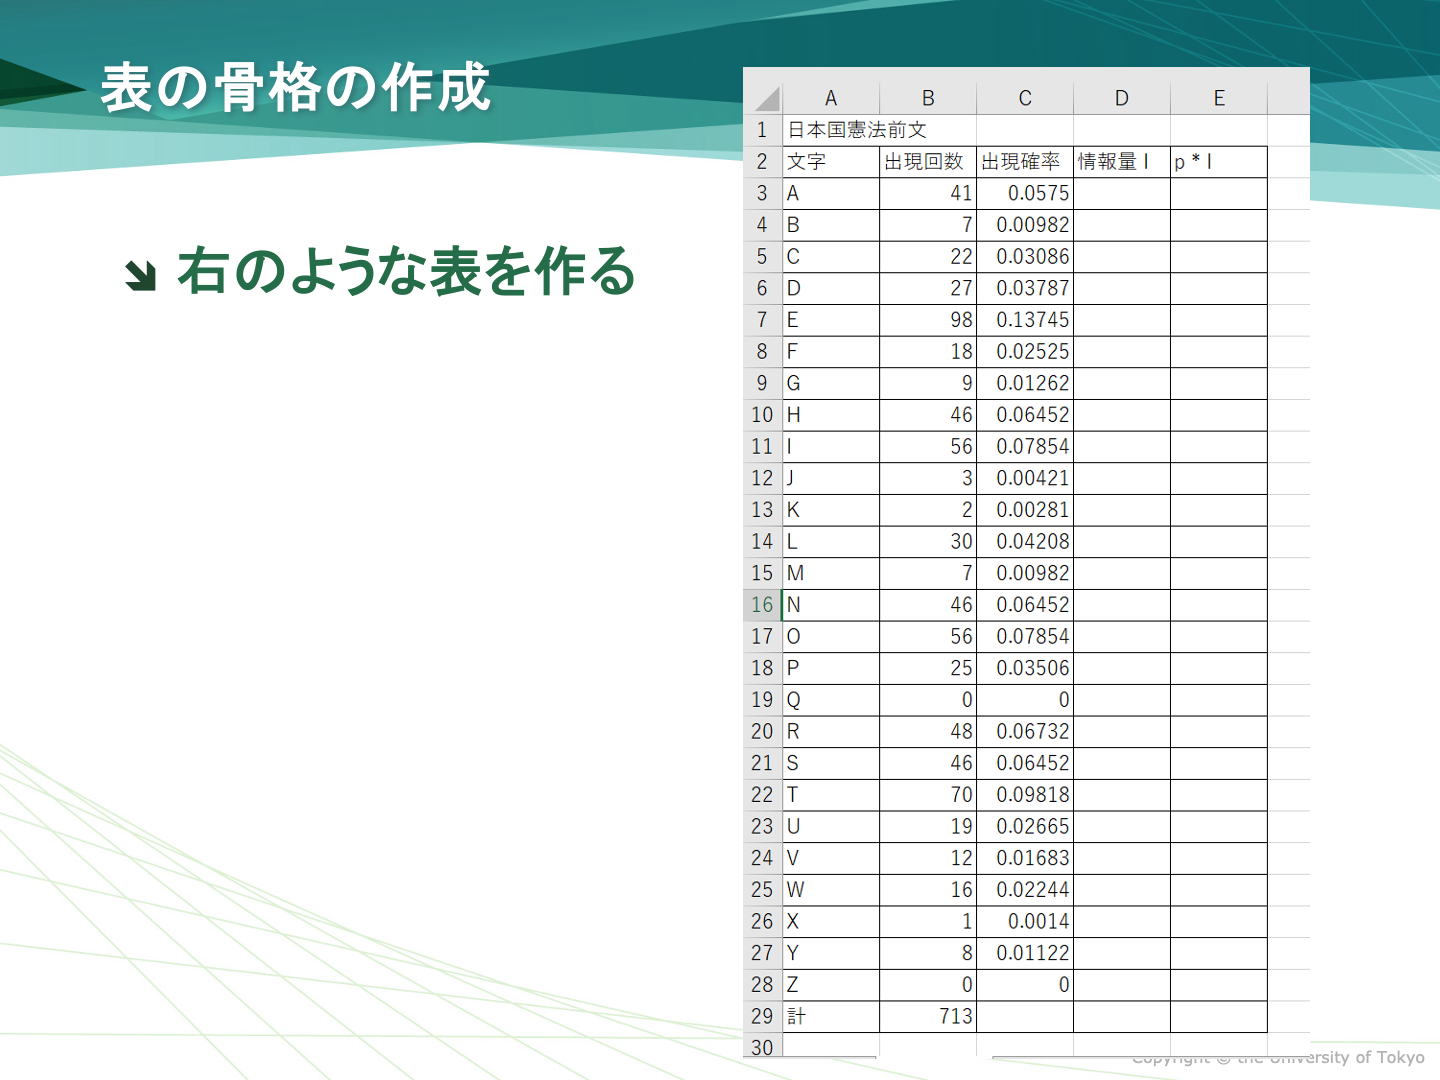Click probability cell 0.02244
1440x1080 pixels.
click(1025, 890)
